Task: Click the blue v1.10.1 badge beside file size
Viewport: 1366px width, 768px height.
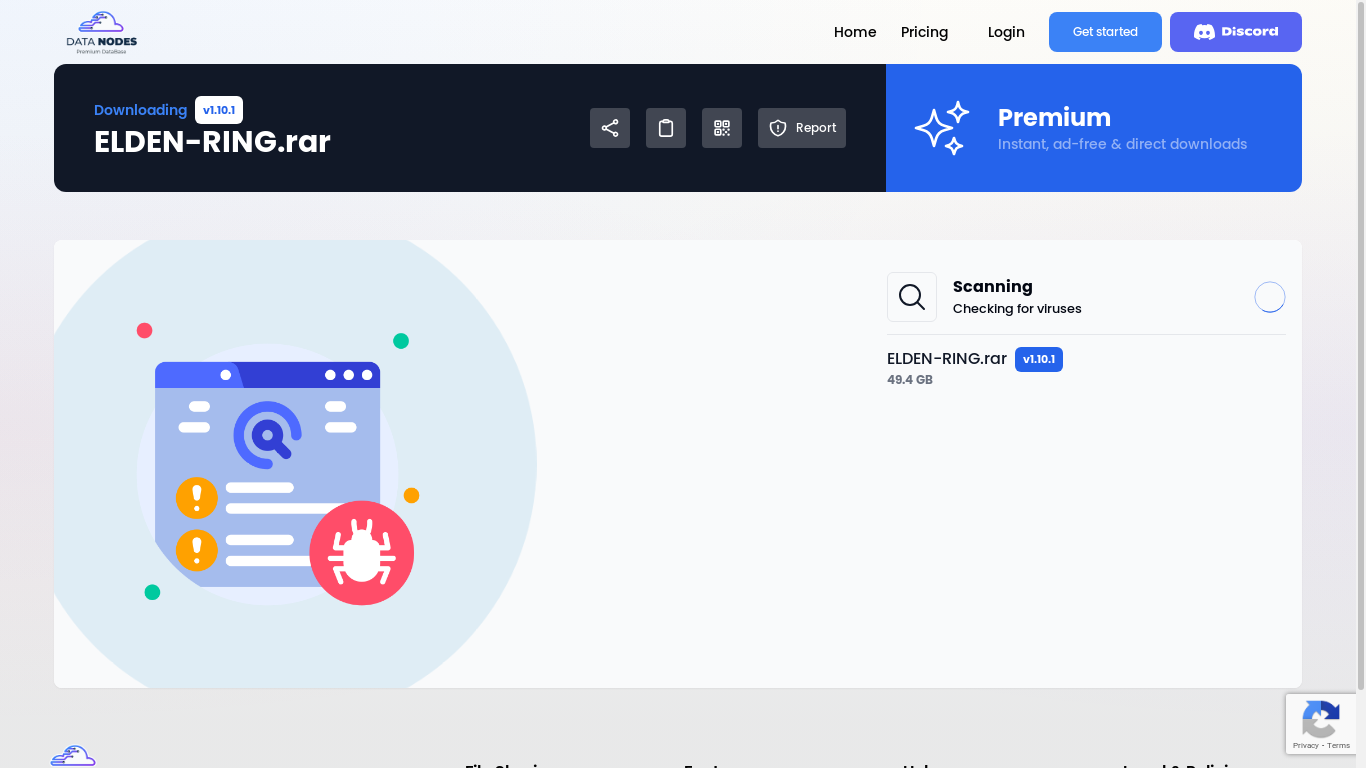Action: click(1039, 359)
